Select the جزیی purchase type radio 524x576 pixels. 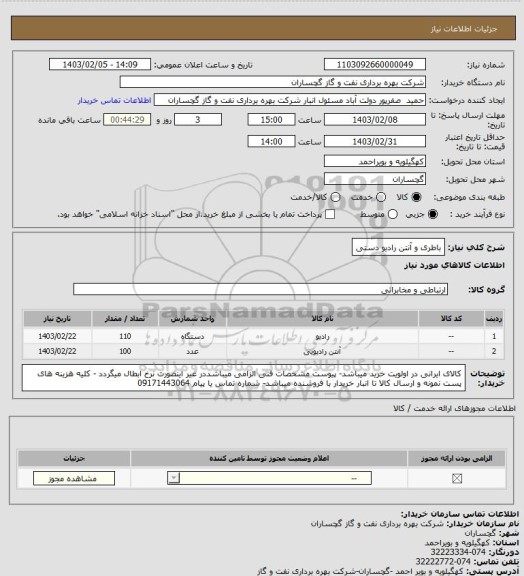(433, 214)
